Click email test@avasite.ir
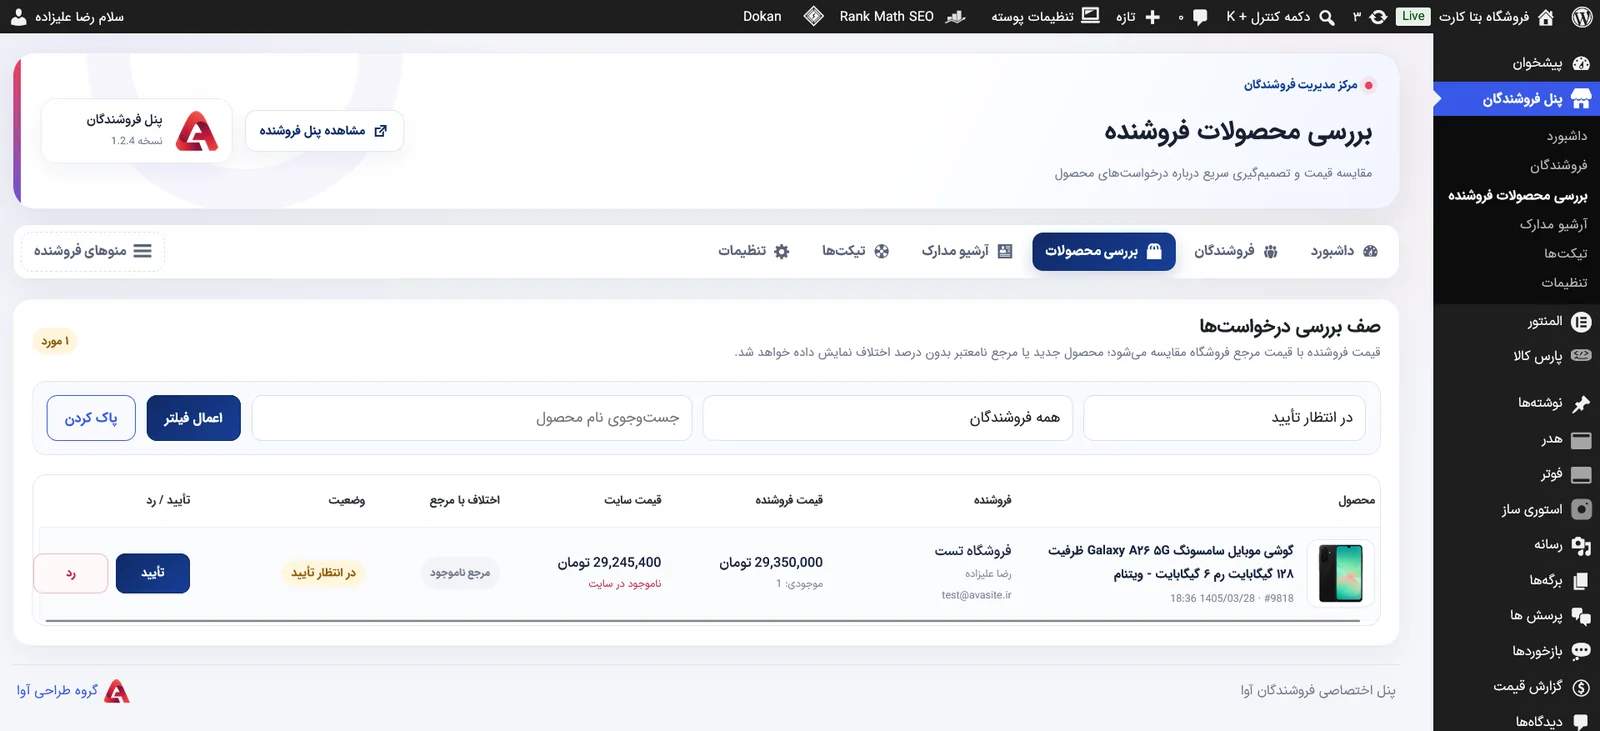Image resolution: width=1600 pixels, height=731 pixels. [976, 595]
